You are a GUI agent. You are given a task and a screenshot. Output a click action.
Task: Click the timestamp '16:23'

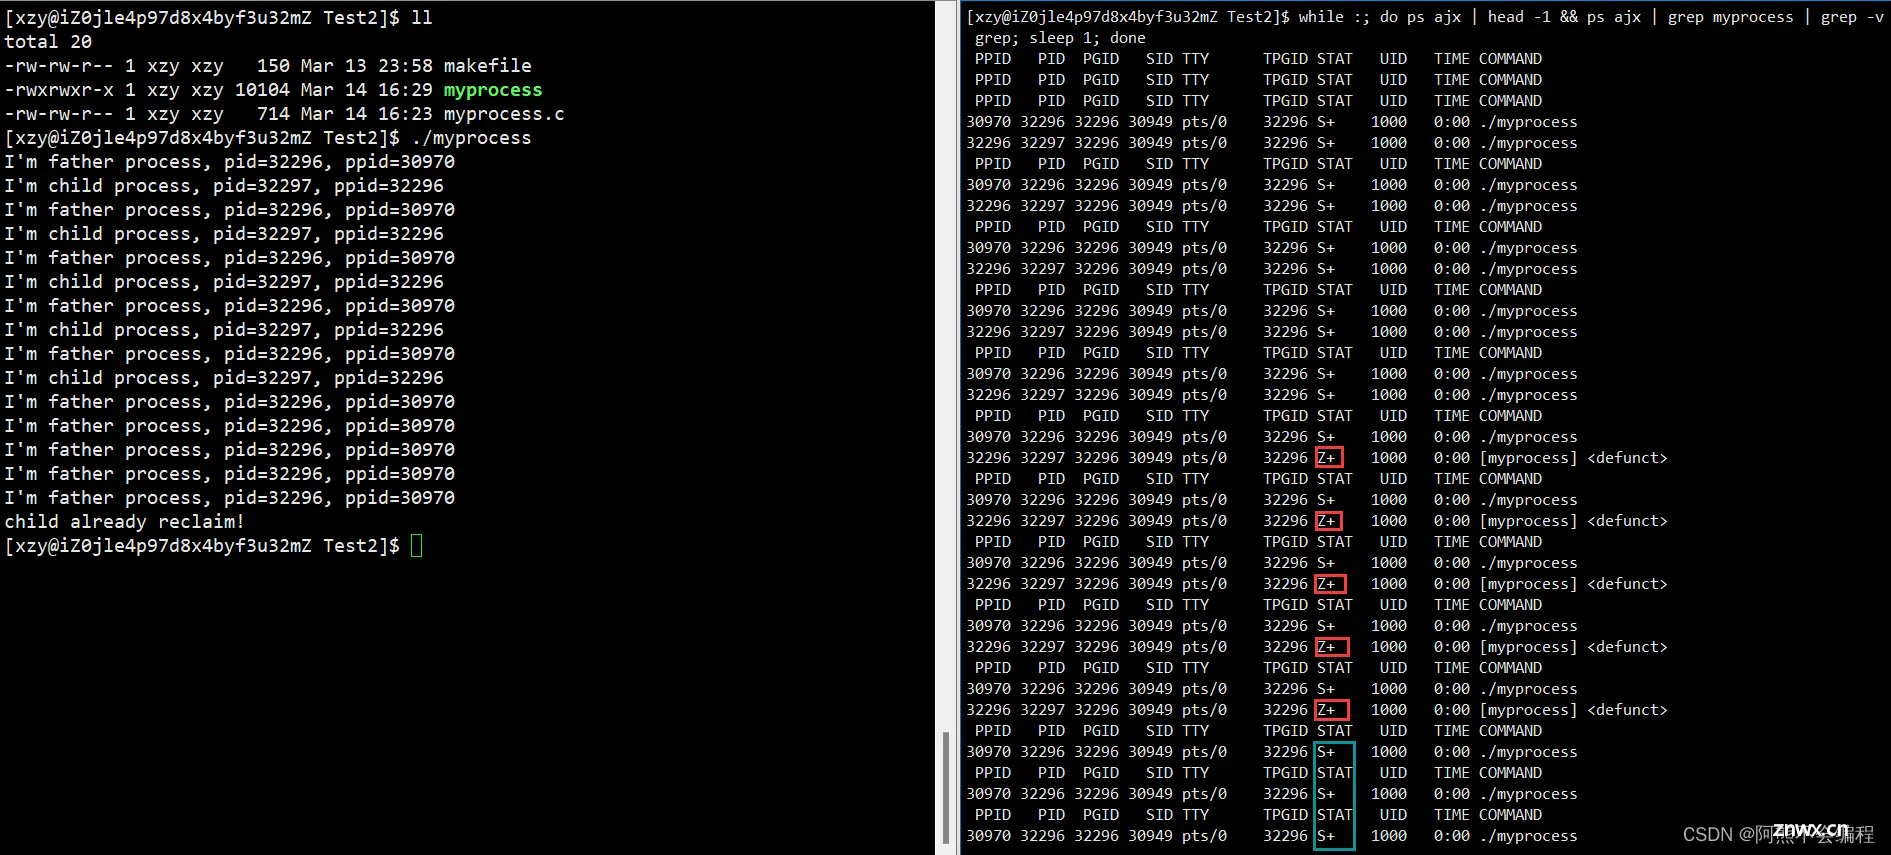point(405,114)
